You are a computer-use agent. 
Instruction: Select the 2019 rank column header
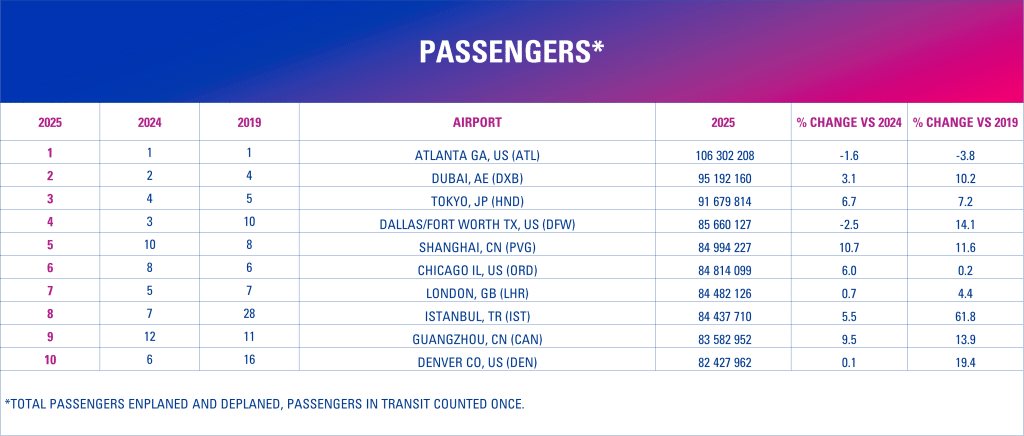point(249,122)
